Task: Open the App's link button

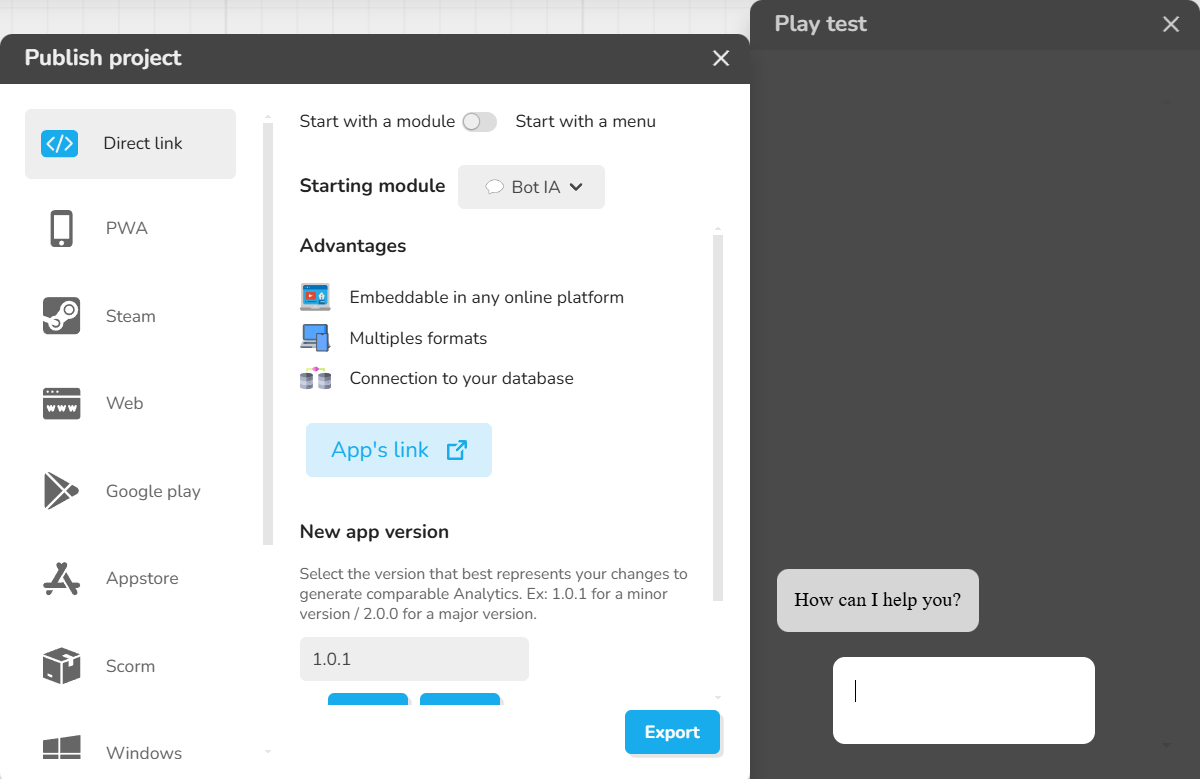Action: click(x=399, y=450)
